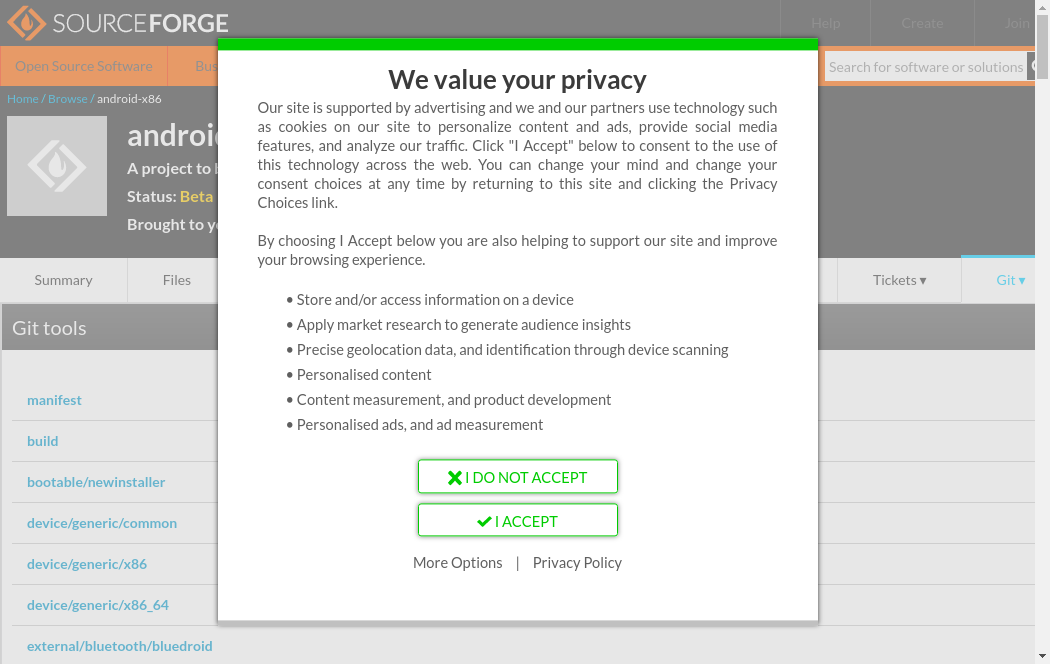Switch to the Summary tab
The width and height of the screenshot is (1050, 664).
pyautogui.click(x=63, y=280)
